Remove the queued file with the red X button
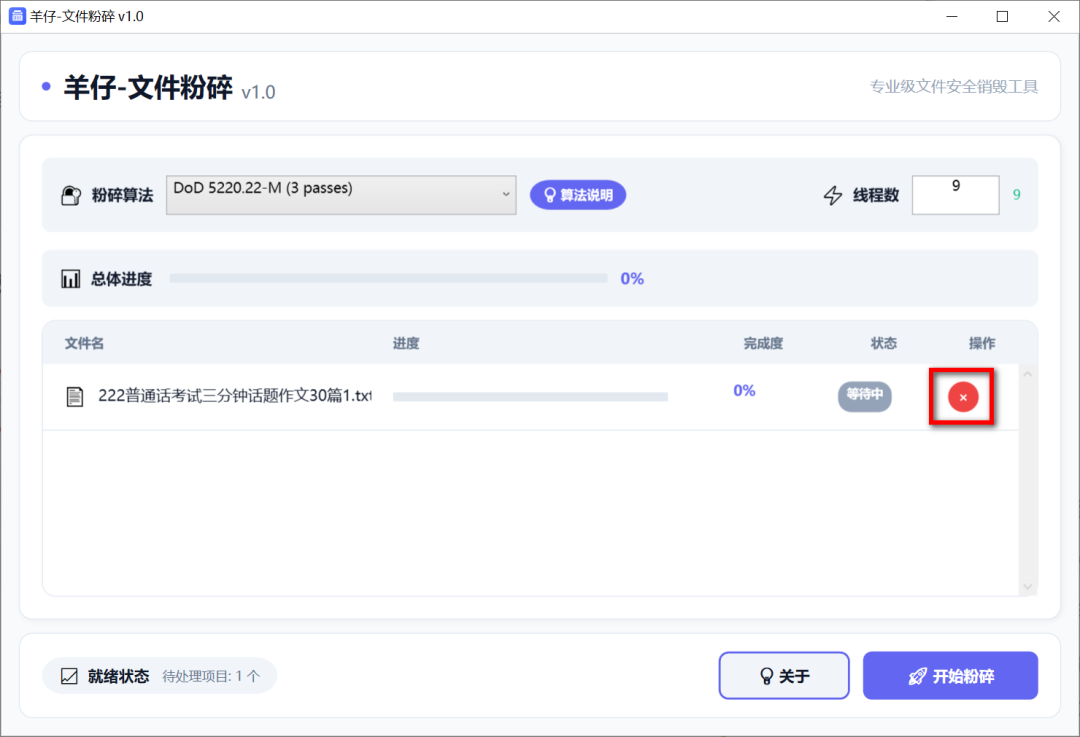 tap(962, 397)
